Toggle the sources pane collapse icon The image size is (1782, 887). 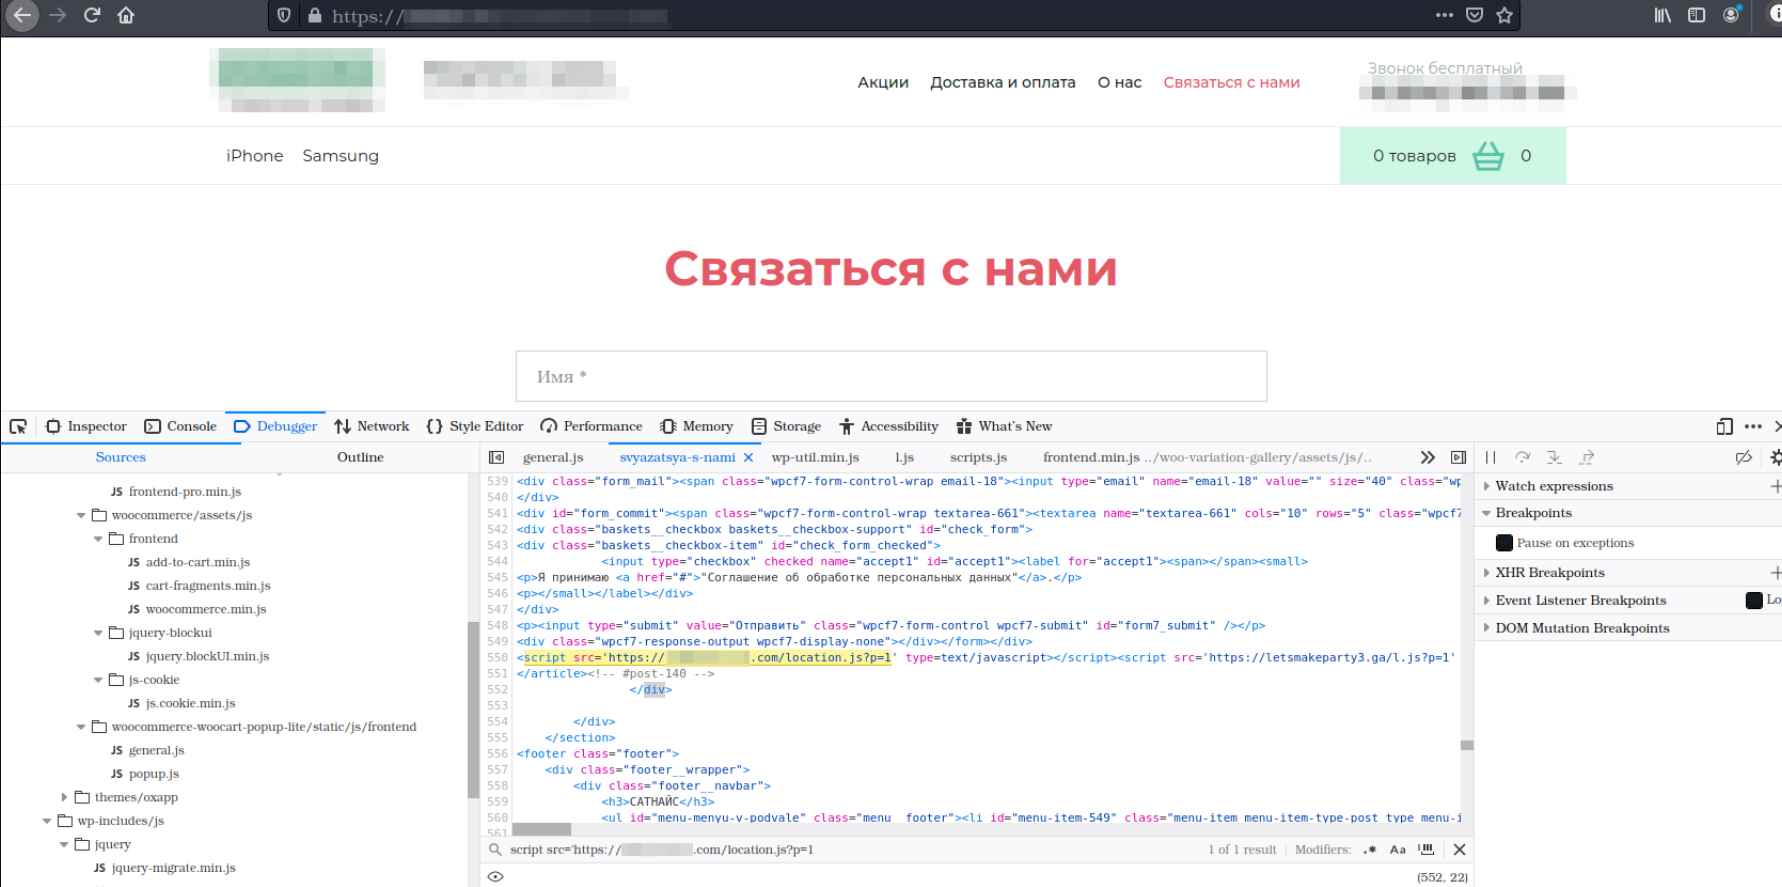[x=496, y=457]
